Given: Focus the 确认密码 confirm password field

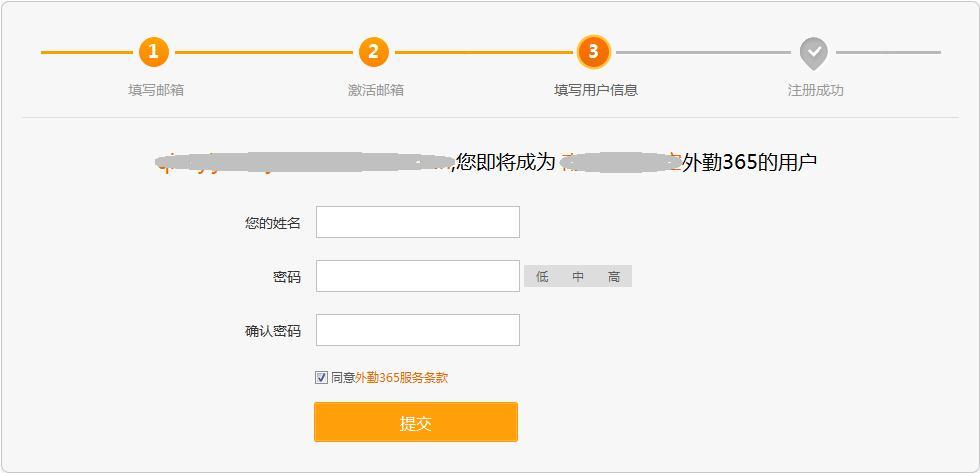Looking at the screenshot, I should (x=418, y=330).
